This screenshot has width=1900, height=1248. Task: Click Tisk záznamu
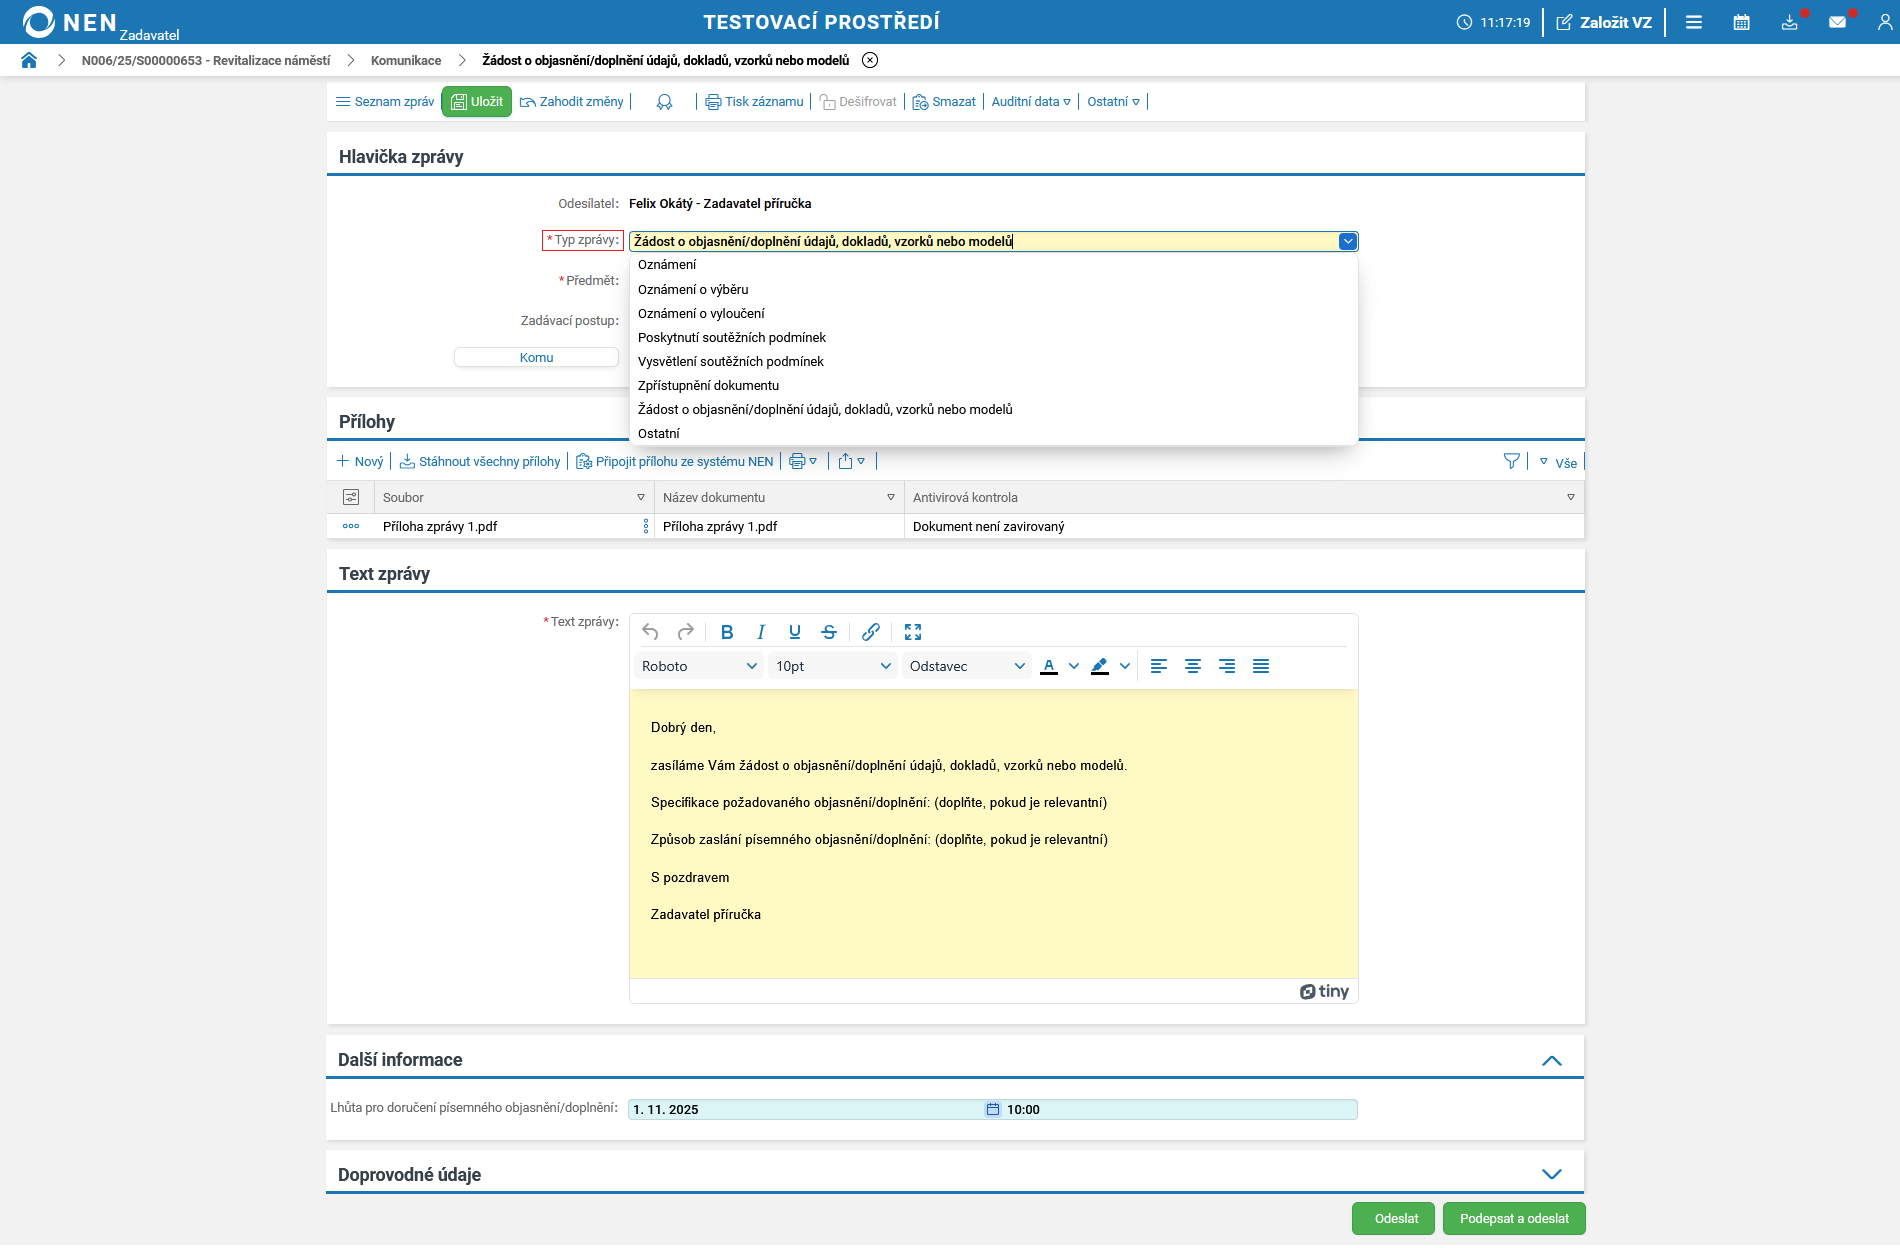[x=754, y=102]
